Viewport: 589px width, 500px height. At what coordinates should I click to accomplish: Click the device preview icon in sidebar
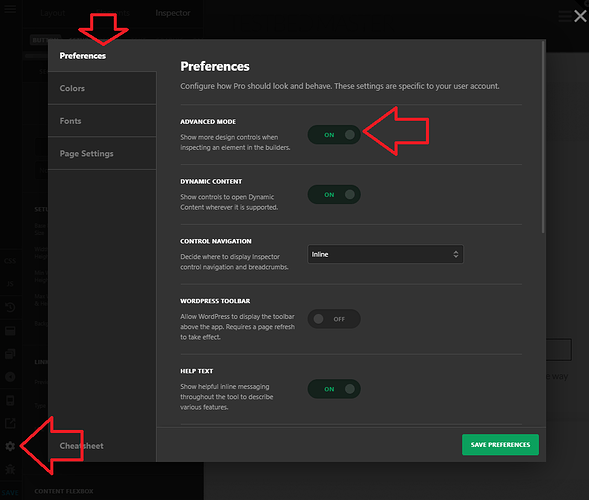click(10, 400)
